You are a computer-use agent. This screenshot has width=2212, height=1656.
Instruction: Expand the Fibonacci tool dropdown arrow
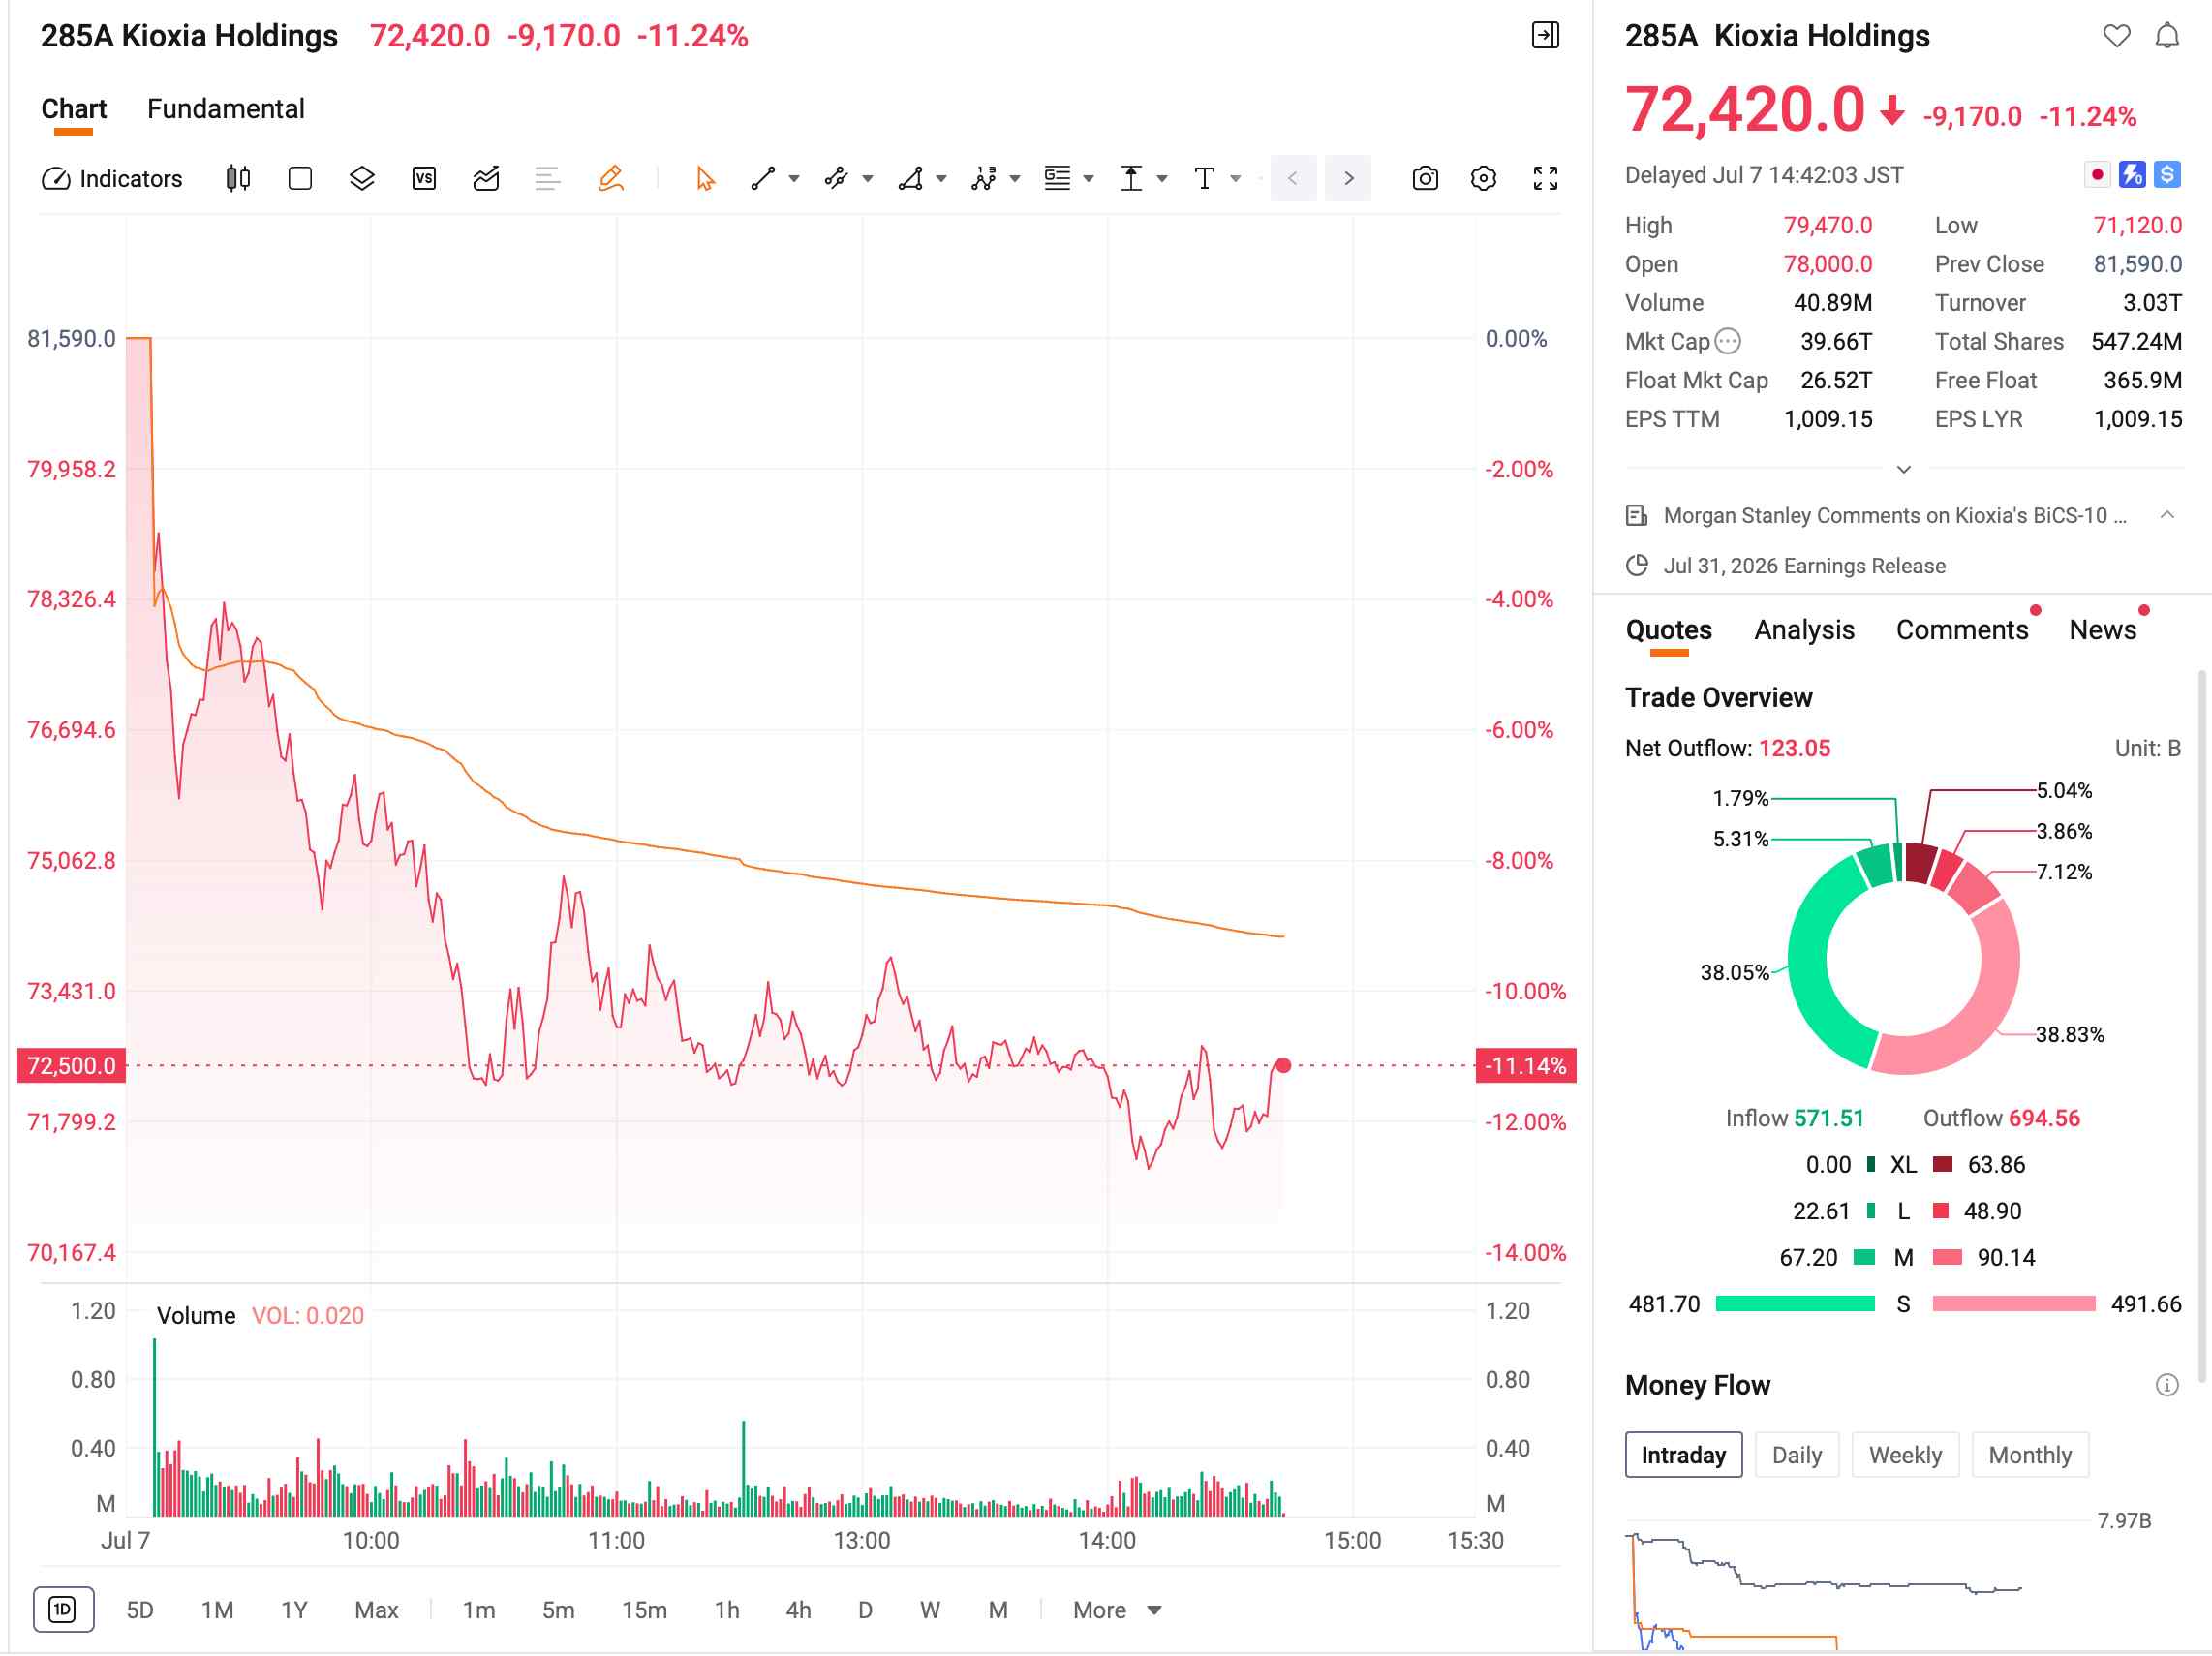pos(1089,179)
